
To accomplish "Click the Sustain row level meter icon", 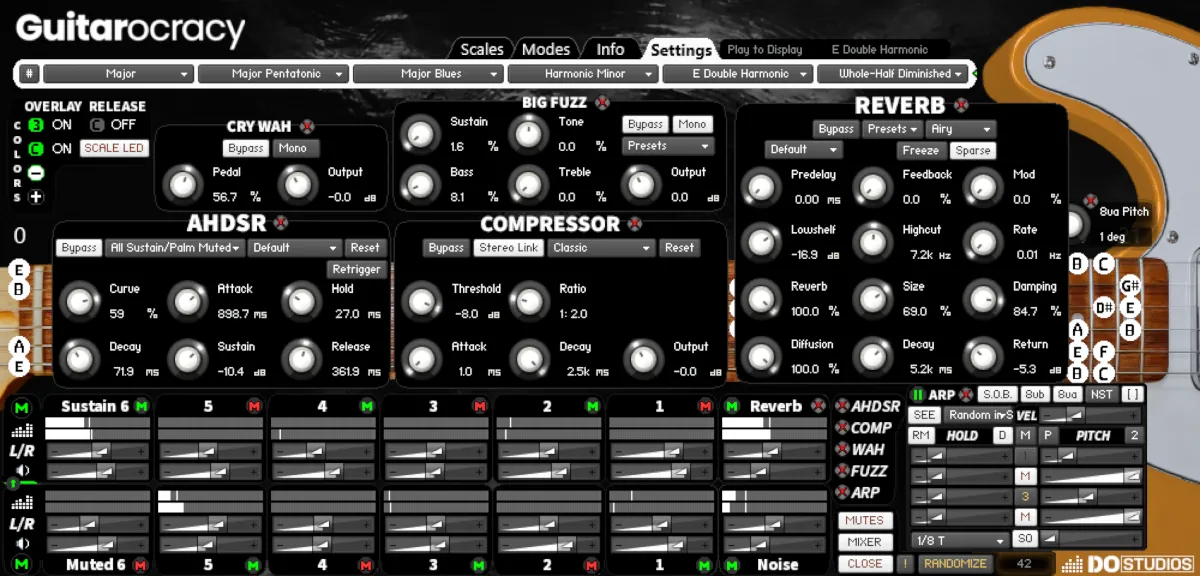I will point(21,430).
